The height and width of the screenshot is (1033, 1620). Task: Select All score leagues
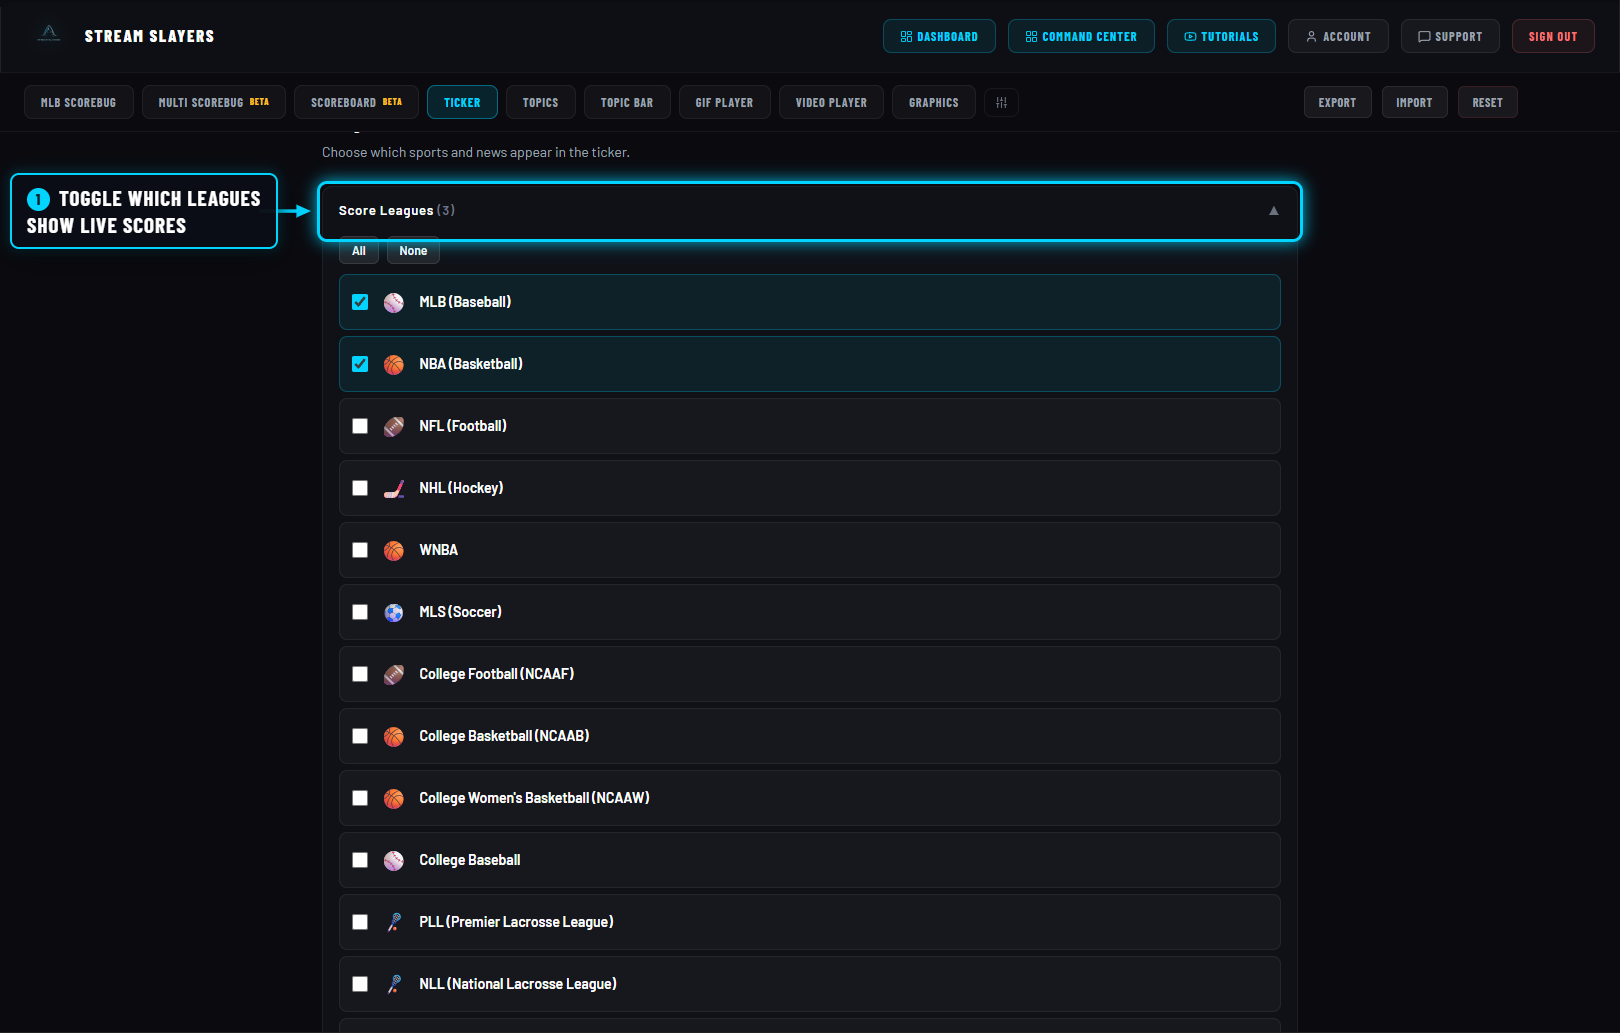pyautogui.click(x=359, y=251)
